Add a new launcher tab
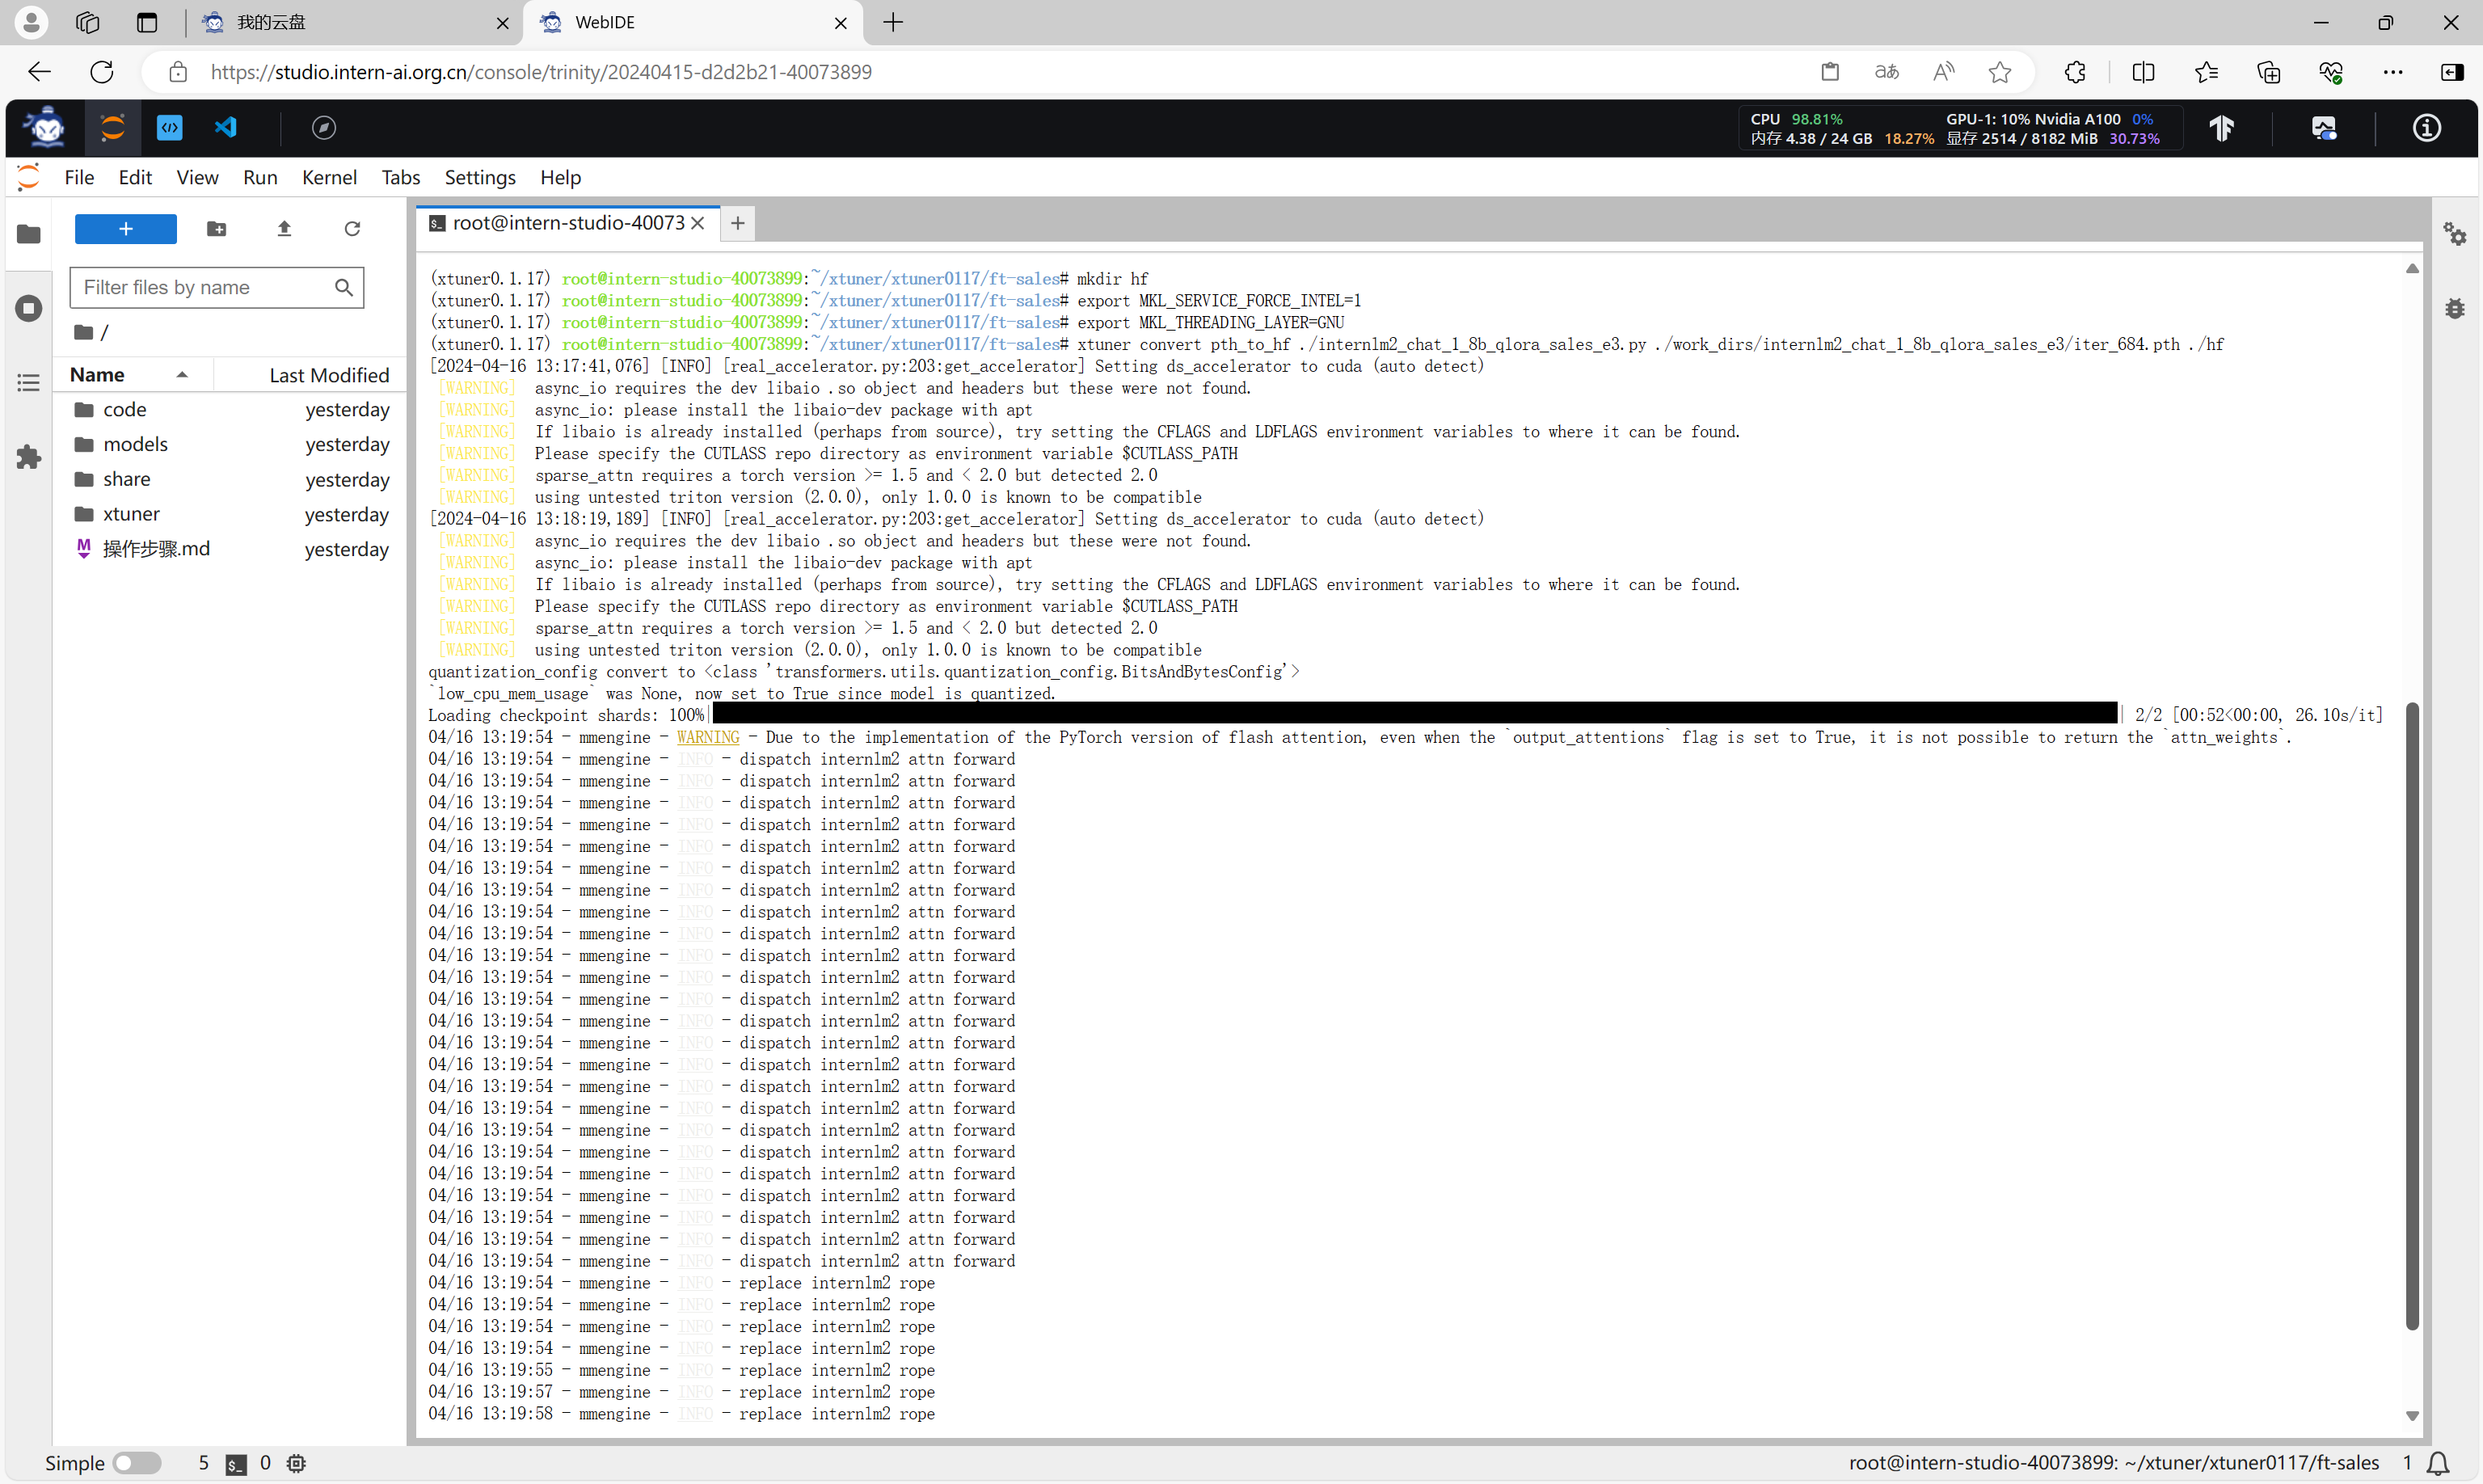Viewport: 2483px width, 1484px height. click(x=737, y=223)
